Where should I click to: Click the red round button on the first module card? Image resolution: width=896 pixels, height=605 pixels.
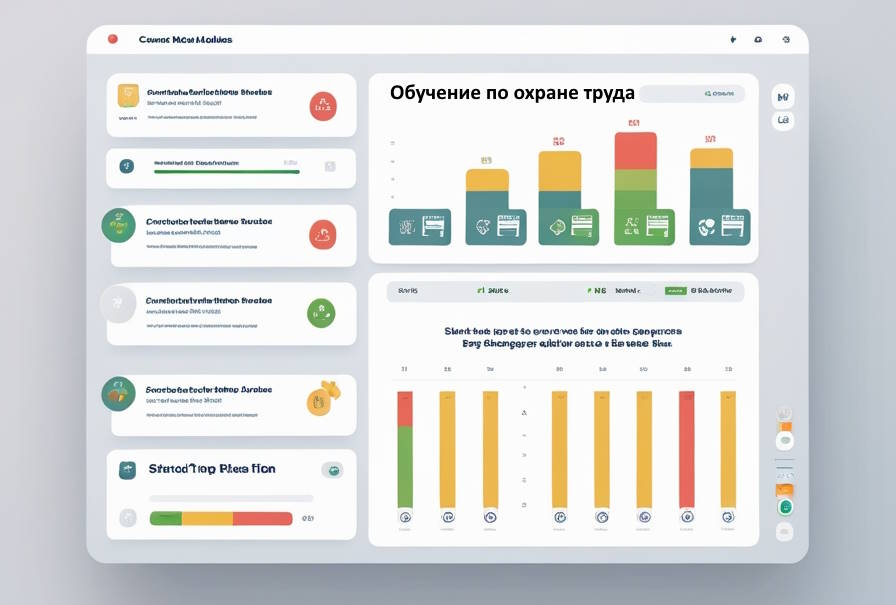[323, 106]
